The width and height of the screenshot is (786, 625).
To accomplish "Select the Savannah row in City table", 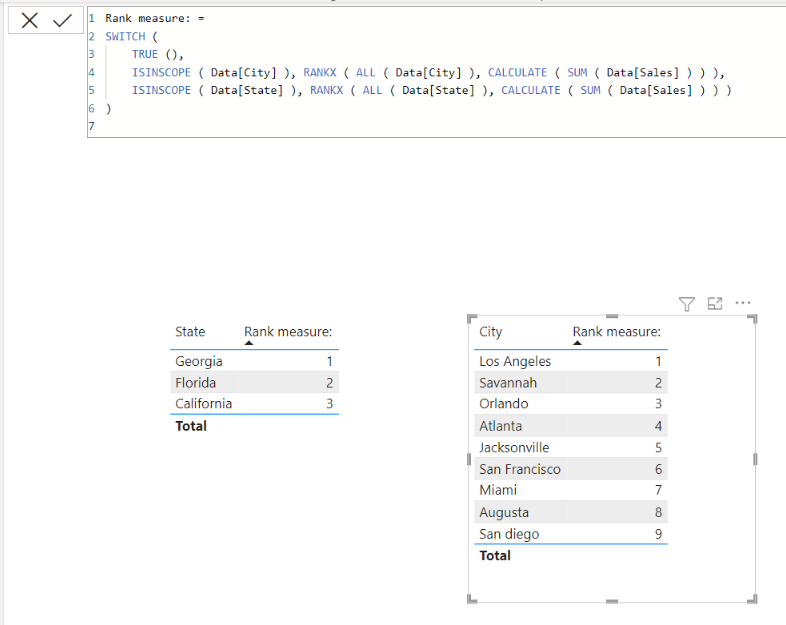I will coord(570,382).
